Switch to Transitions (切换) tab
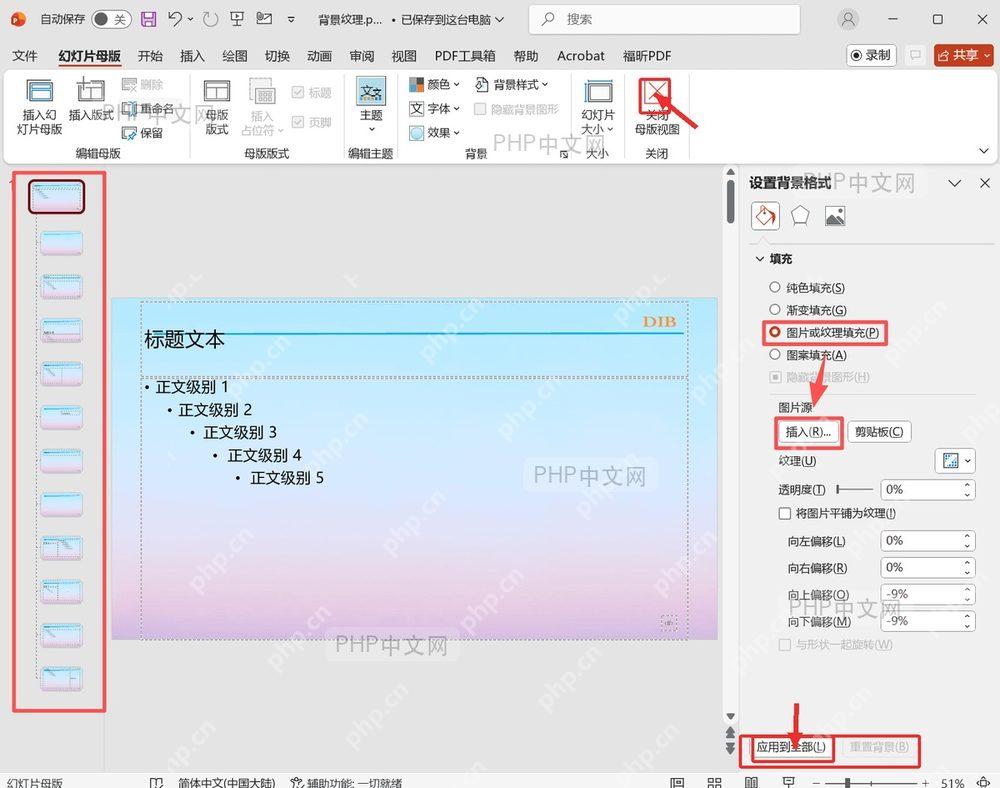Image resolution: width=1000 pixels, height=788 pixels. pos(277,56)
